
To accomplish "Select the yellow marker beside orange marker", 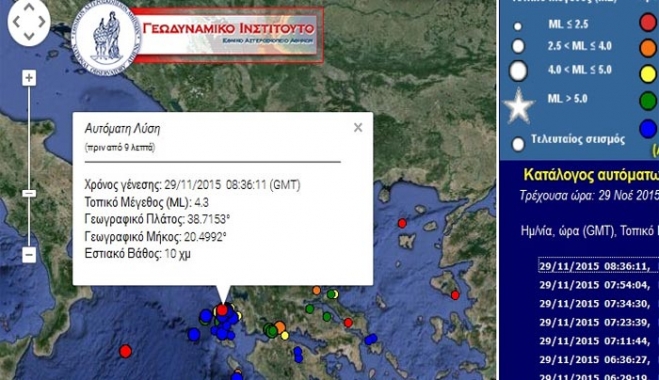I will click(x=285, y=335).
